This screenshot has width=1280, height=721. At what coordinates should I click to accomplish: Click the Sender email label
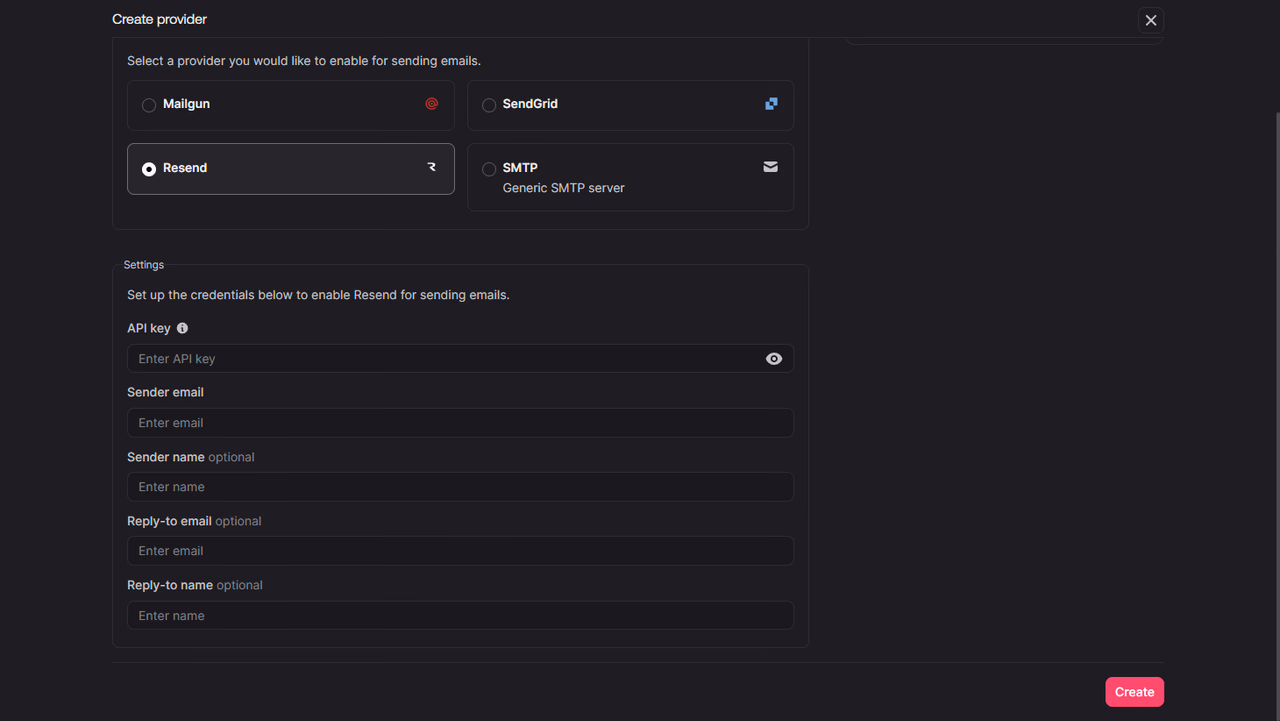165,392
